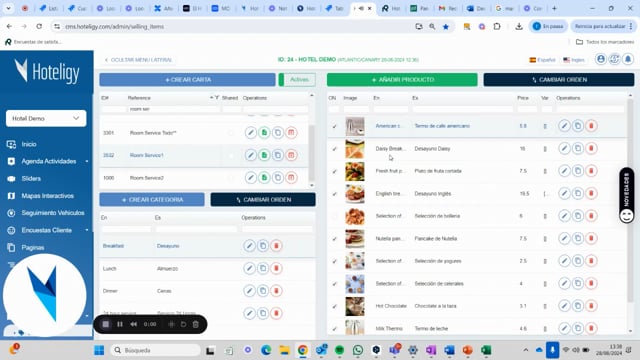The width and height of the screenshot is (640, 360).
Task: Edit the Room Service1 menu
Action: tap(251, 155)
